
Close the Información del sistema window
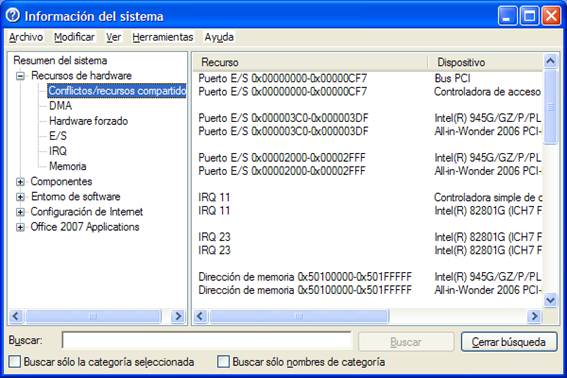coord(551,16)
